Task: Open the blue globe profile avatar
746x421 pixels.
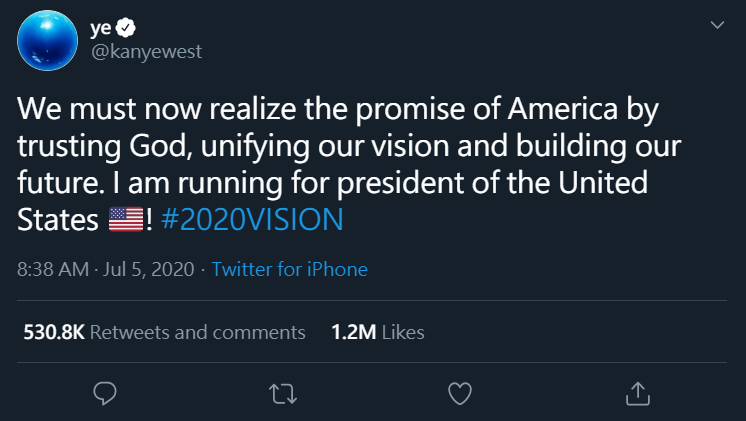Action: coord(46,40)
